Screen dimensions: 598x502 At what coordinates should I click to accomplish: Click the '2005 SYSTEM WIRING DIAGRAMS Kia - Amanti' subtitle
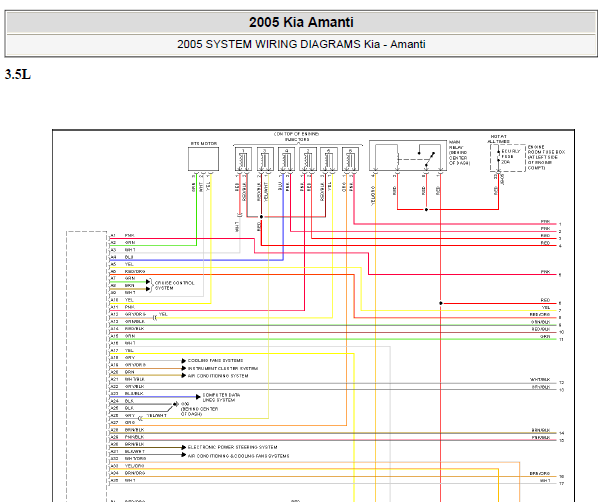(x=301, y=44)
